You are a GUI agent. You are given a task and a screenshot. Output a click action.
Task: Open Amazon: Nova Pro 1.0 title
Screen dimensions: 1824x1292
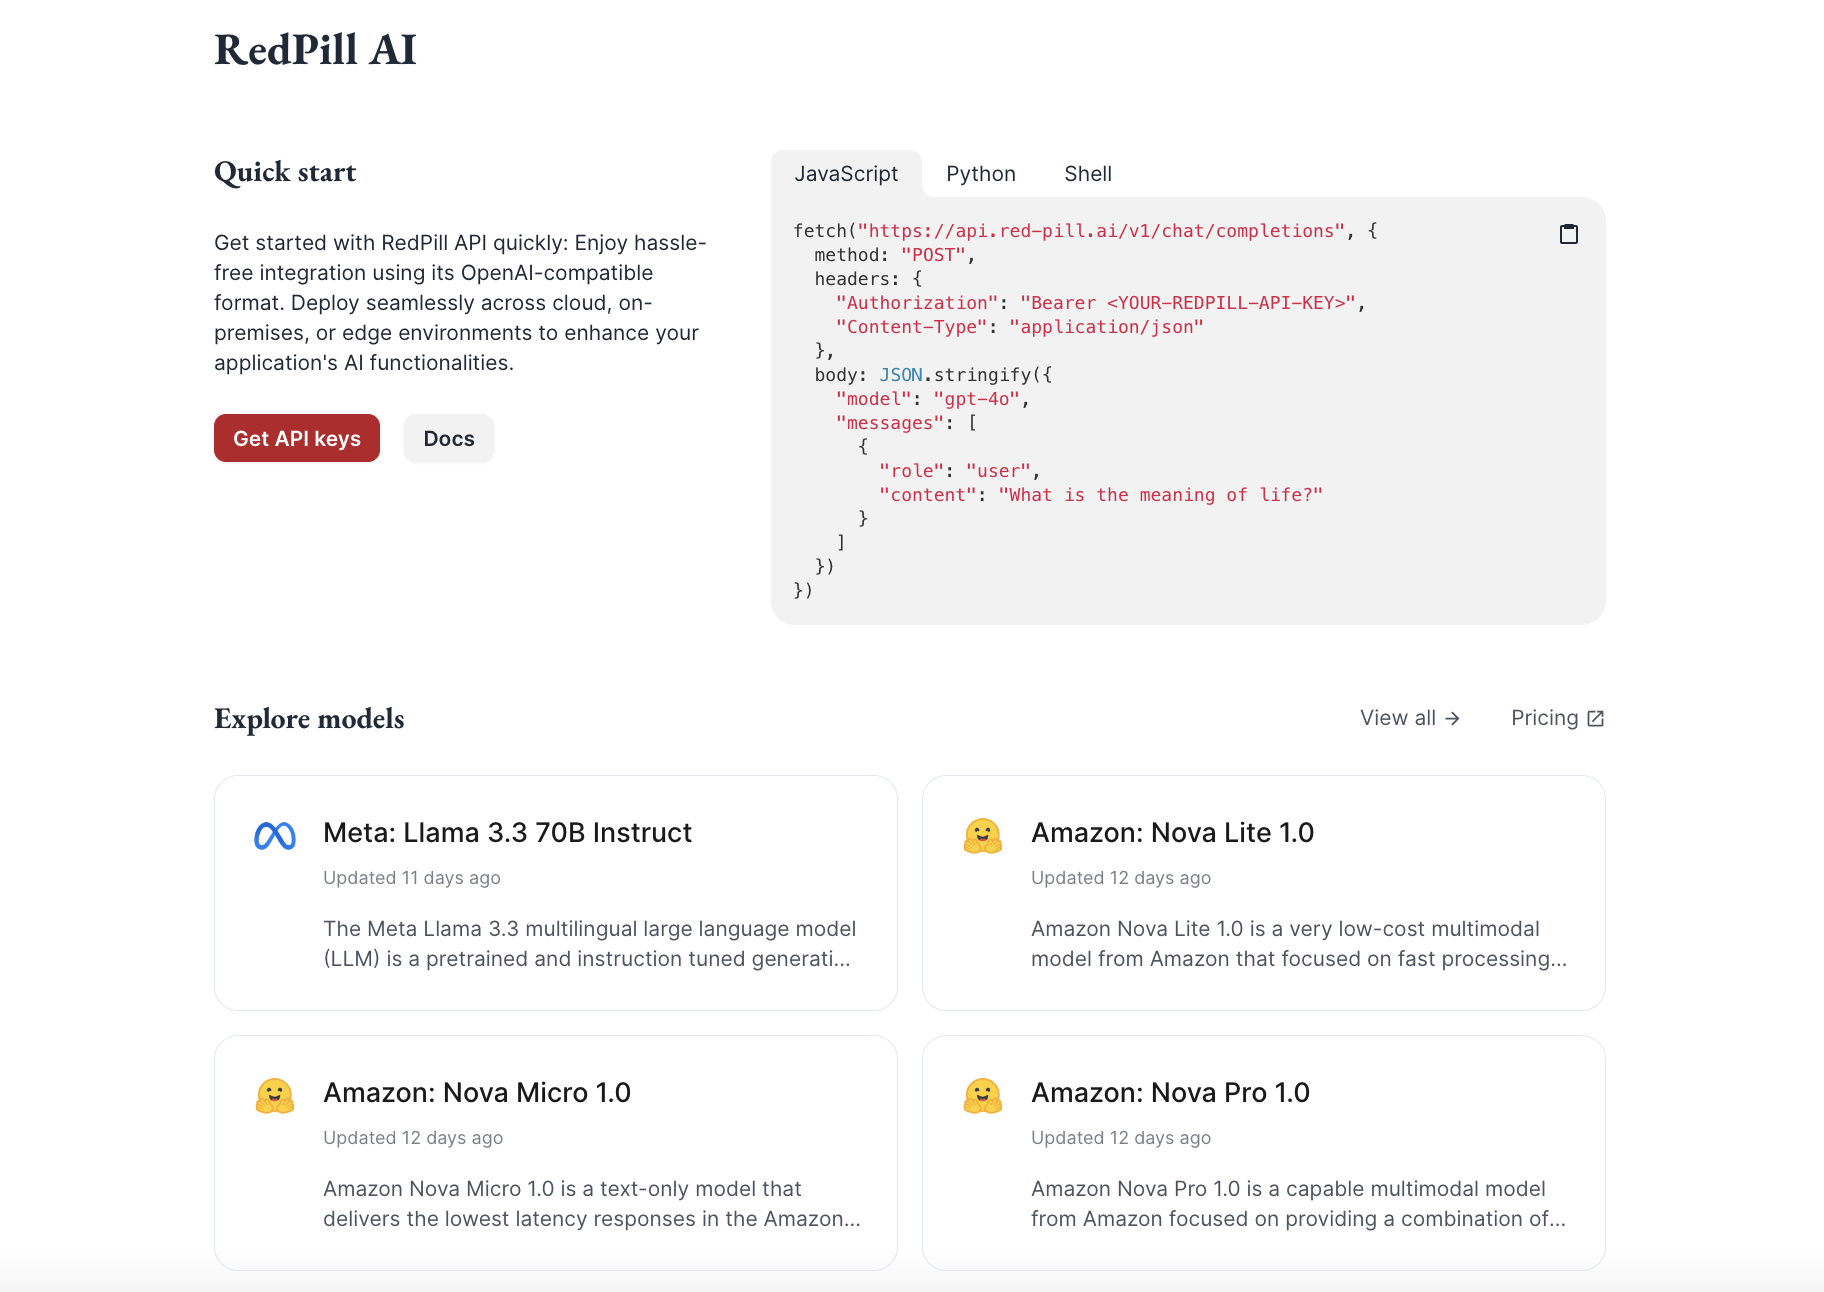click(x=1170, y=1092)
